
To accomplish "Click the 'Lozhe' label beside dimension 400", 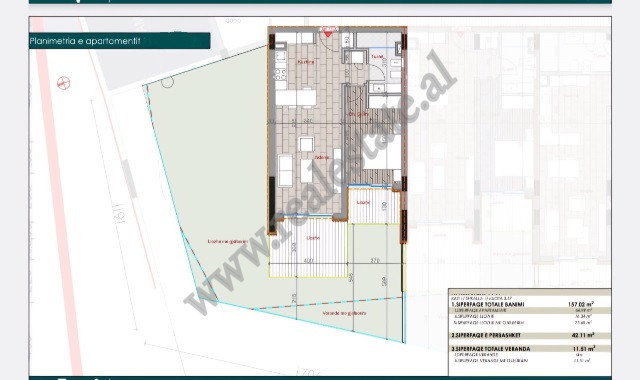I will point(313,238).
